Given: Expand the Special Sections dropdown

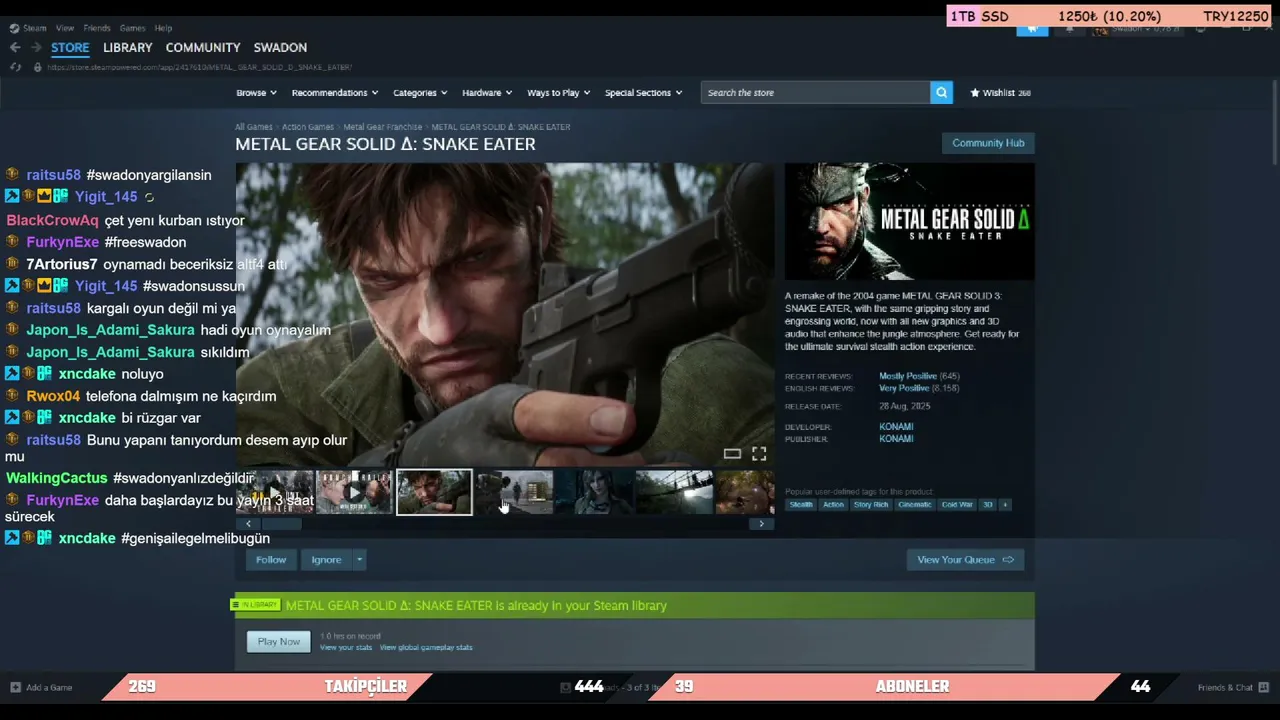Looking at the screenshot, I should pos(643,93).
